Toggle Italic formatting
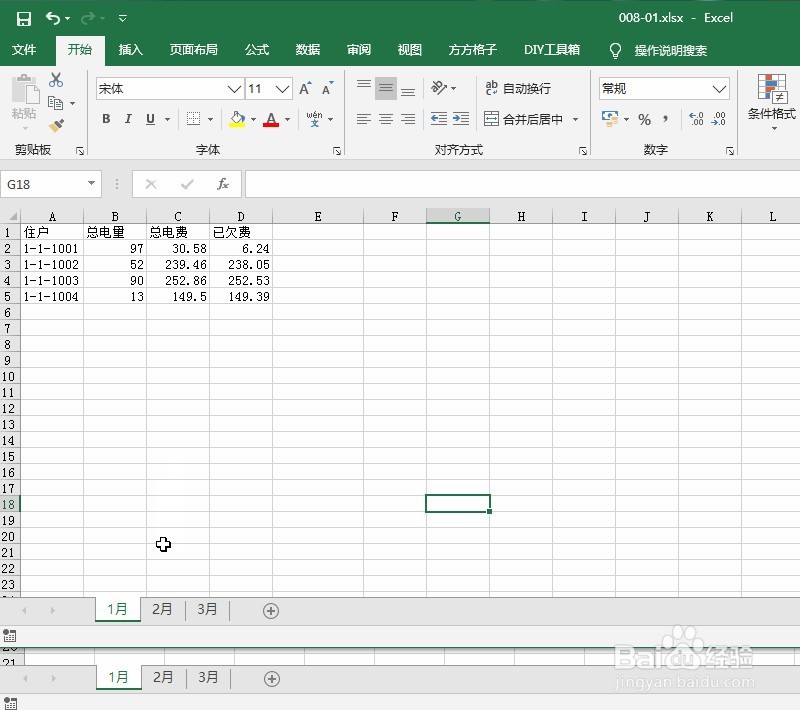Screen dimensions: 800x710 click(128, 119)
